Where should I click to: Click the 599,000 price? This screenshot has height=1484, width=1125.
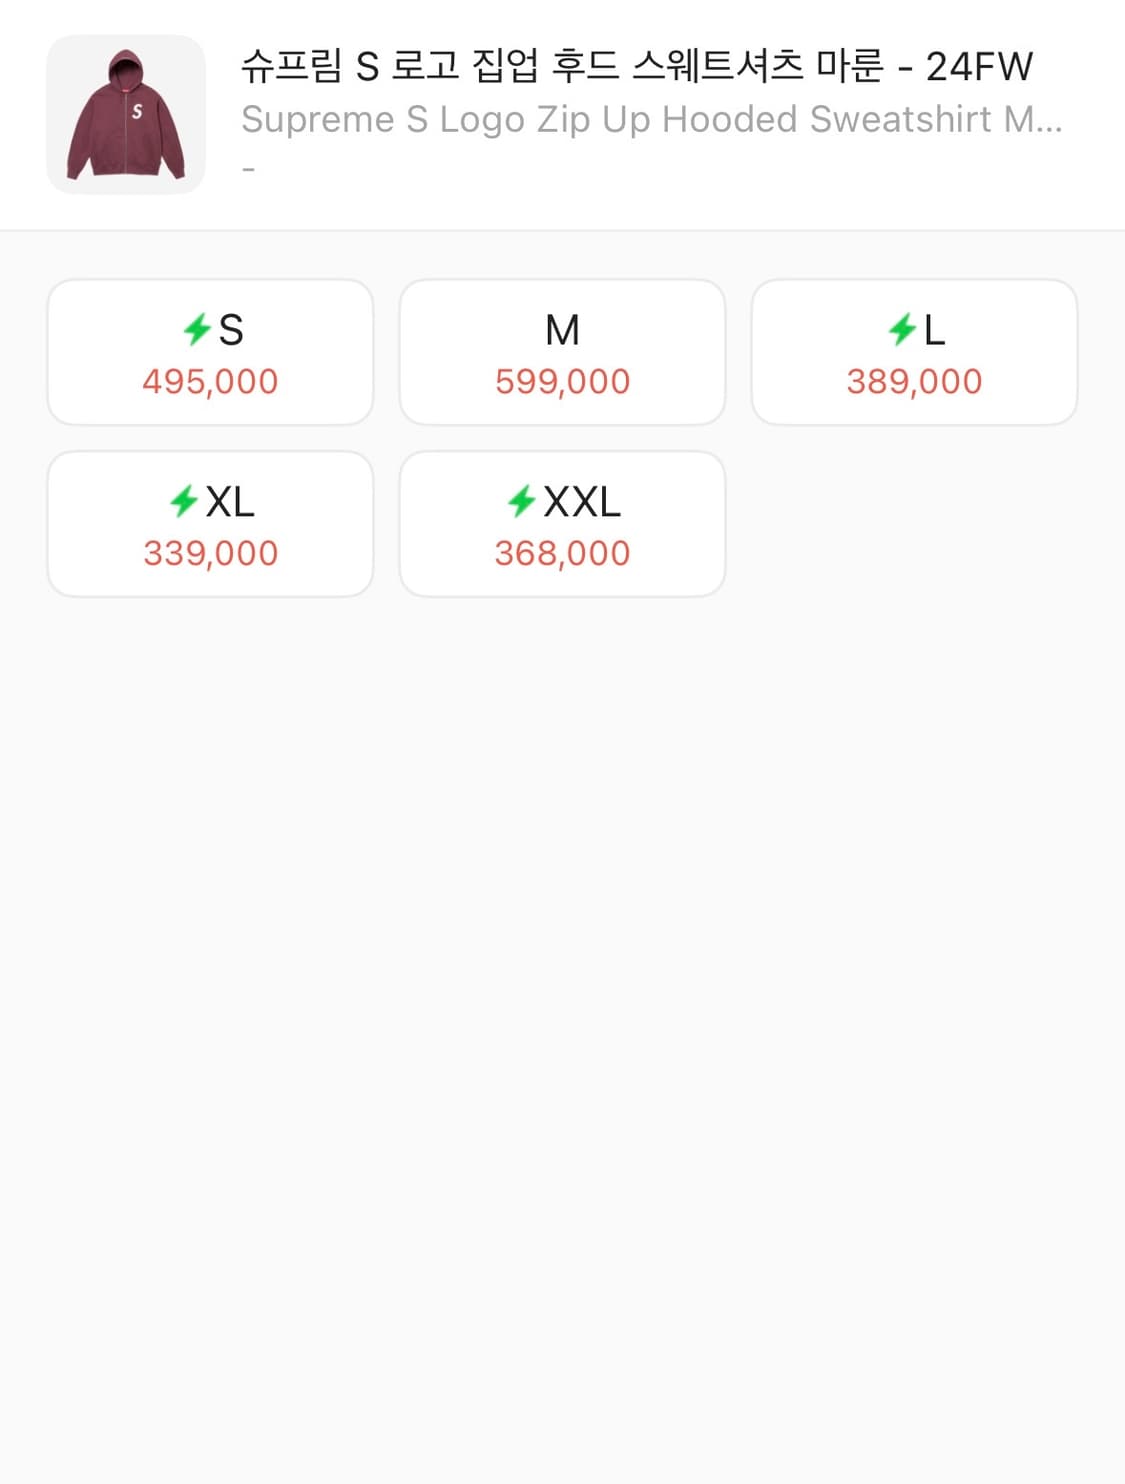(x=562, y=382)
